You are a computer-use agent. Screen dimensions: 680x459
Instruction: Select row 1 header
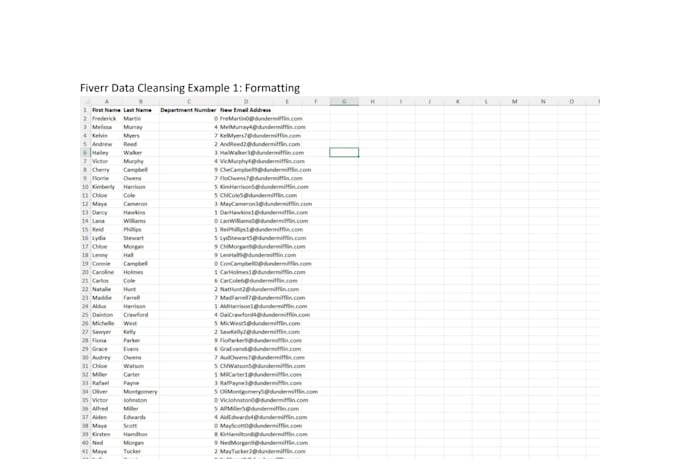(x=85, y=110)
